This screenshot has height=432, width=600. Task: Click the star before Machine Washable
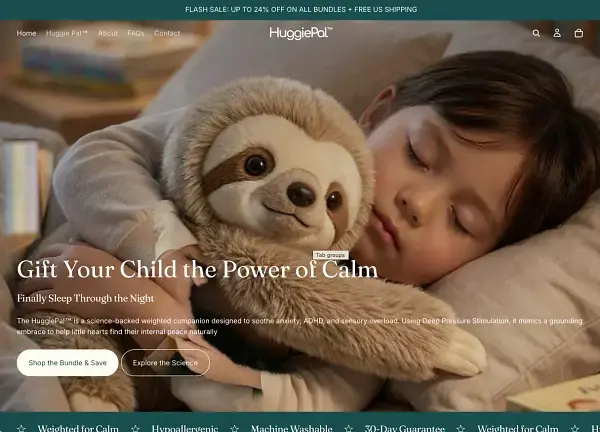click(235, 429)
